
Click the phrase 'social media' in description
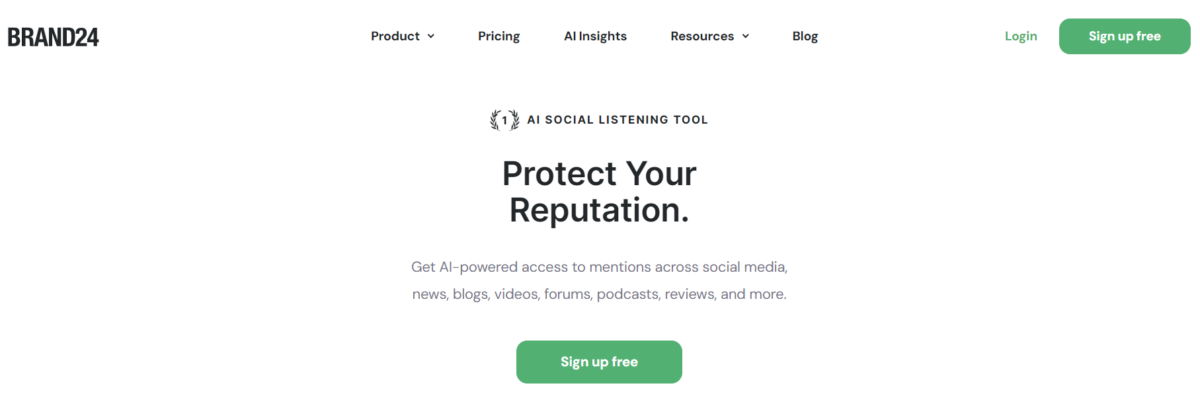(x=744, y=268)
